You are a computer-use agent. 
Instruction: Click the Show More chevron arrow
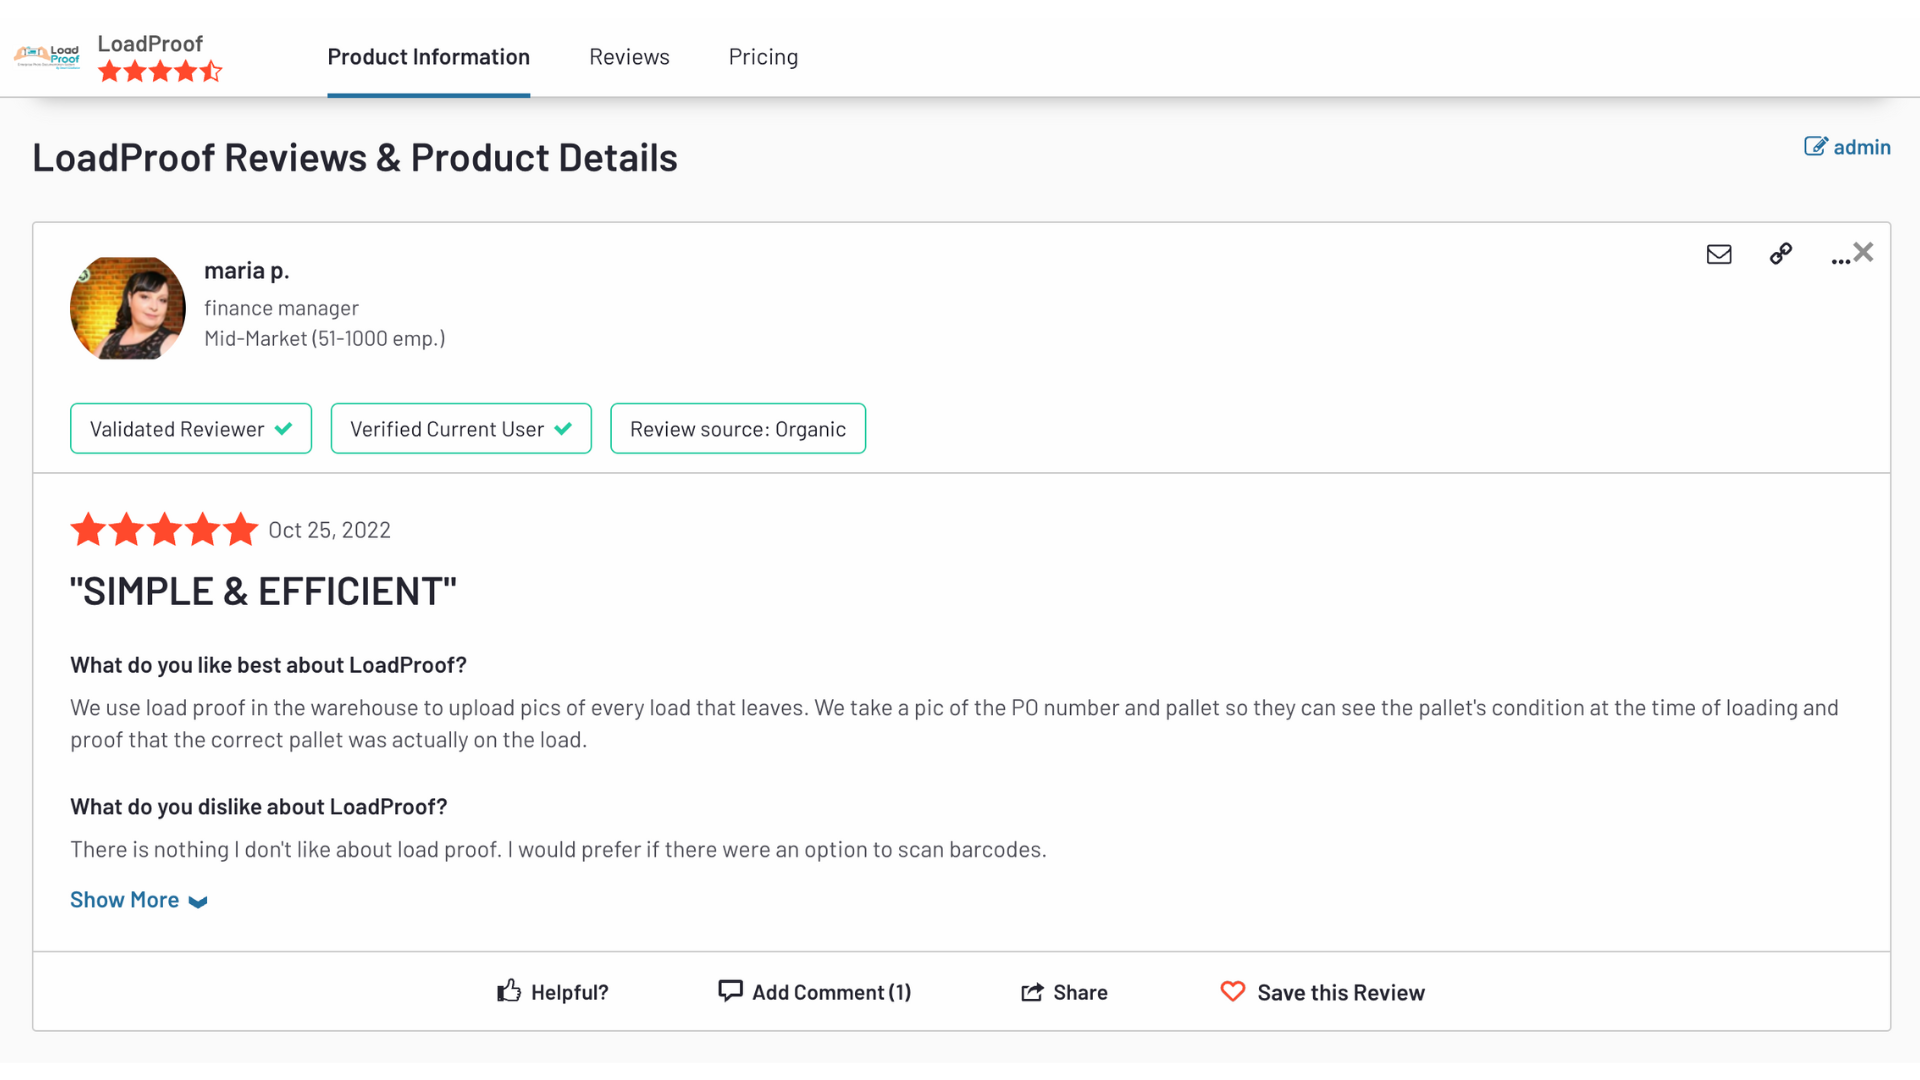(198, 902)
